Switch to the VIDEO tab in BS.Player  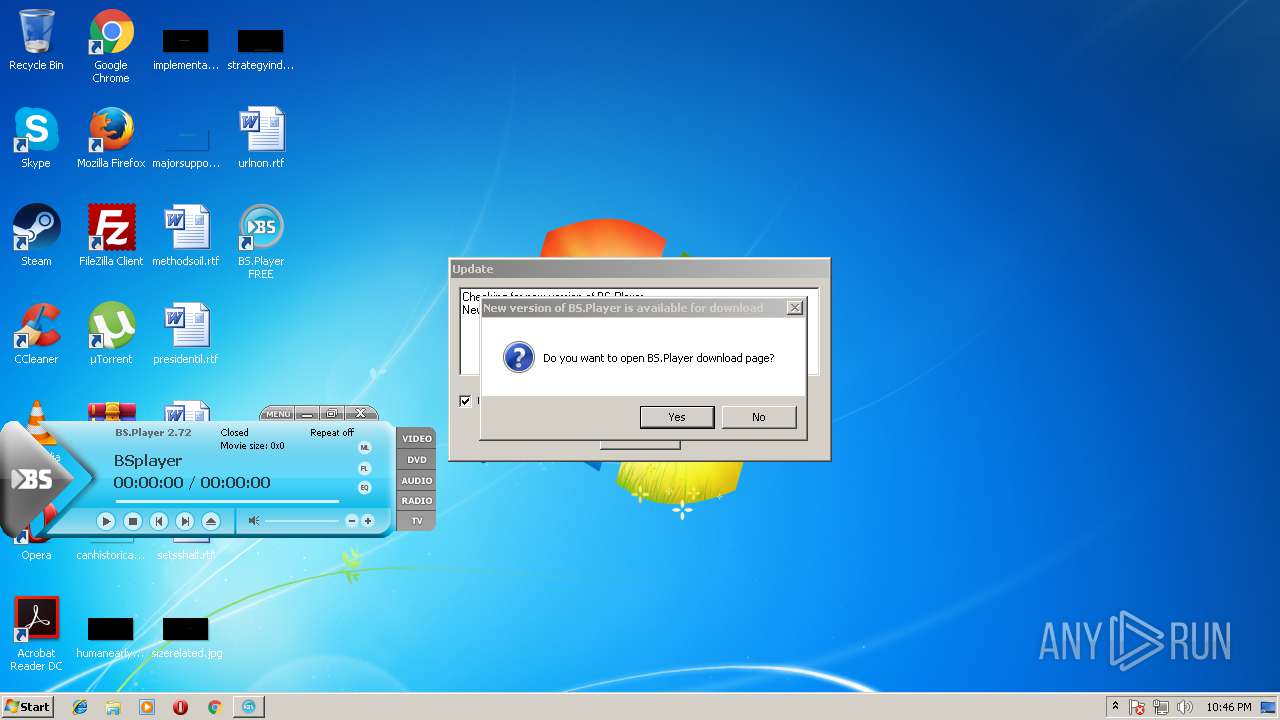pyautogui.click(x=417, y=439)
